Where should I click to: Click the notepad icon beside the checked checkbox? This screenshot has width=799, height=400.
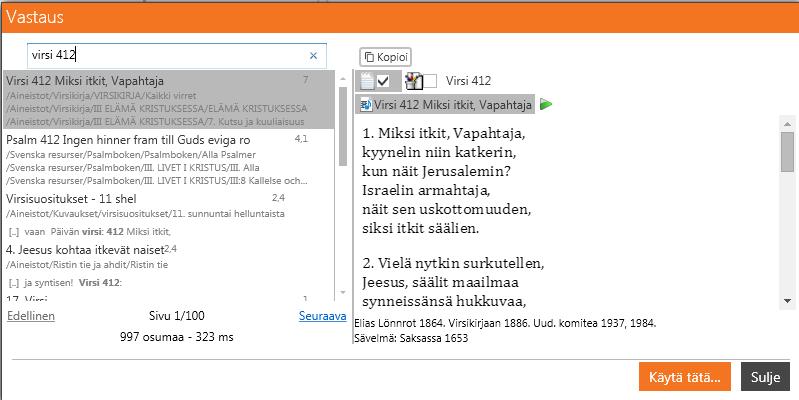point(367,81)
